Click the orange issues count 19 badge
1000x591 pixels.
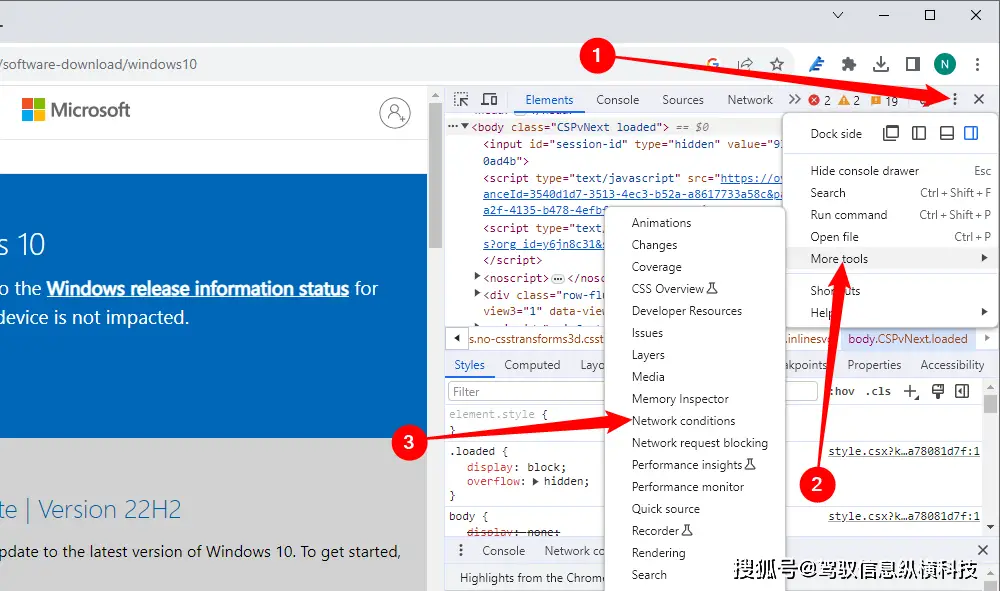click(885, 101)
